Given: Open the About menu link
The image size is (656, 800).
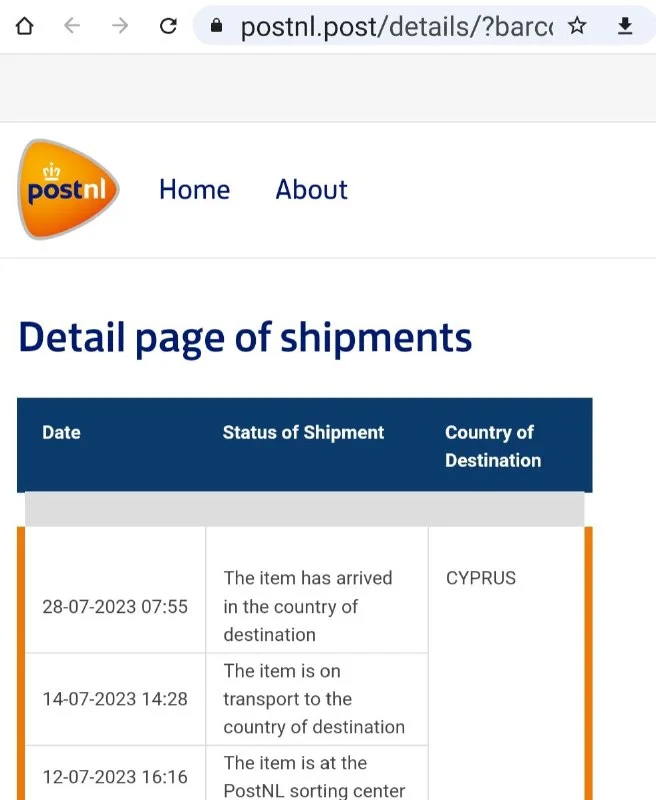Looking at the screenshot, I should pos(311,190).
